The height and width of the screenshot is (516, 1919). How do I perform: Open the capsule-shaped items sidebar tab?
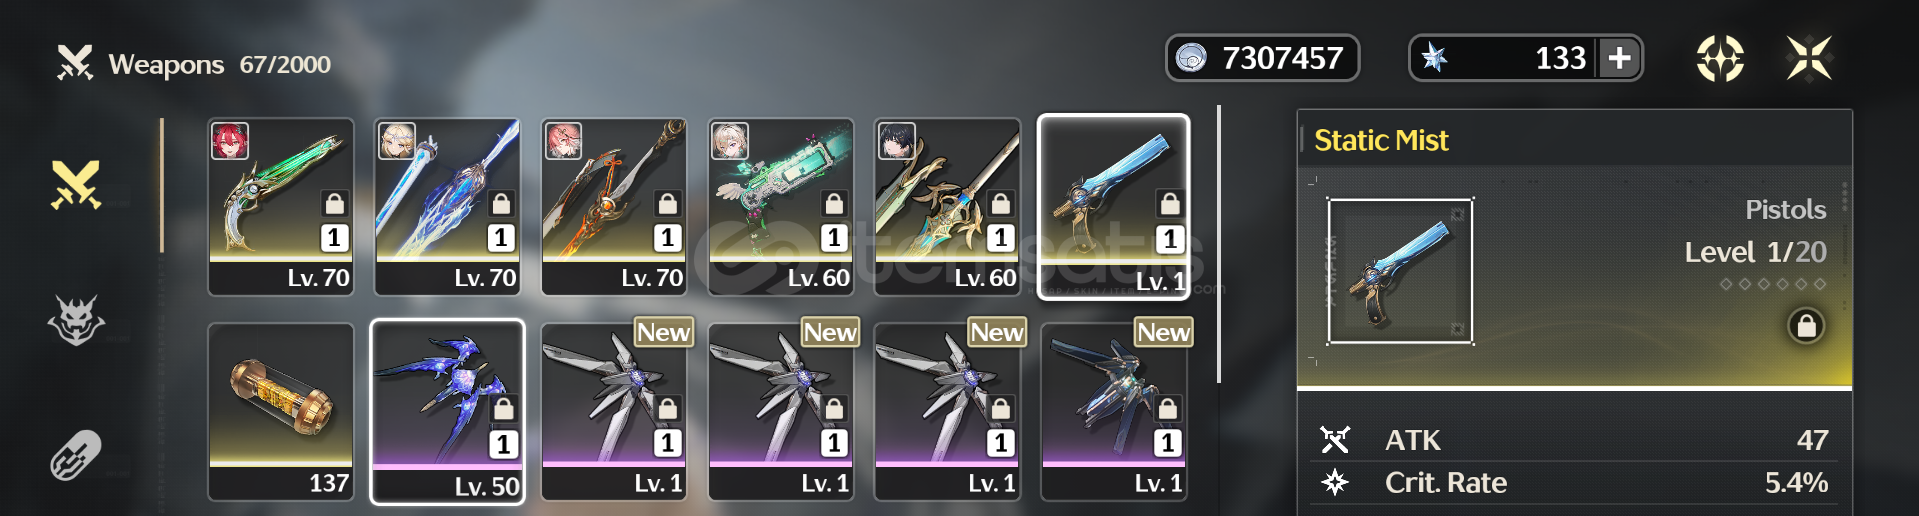(76, 455)
